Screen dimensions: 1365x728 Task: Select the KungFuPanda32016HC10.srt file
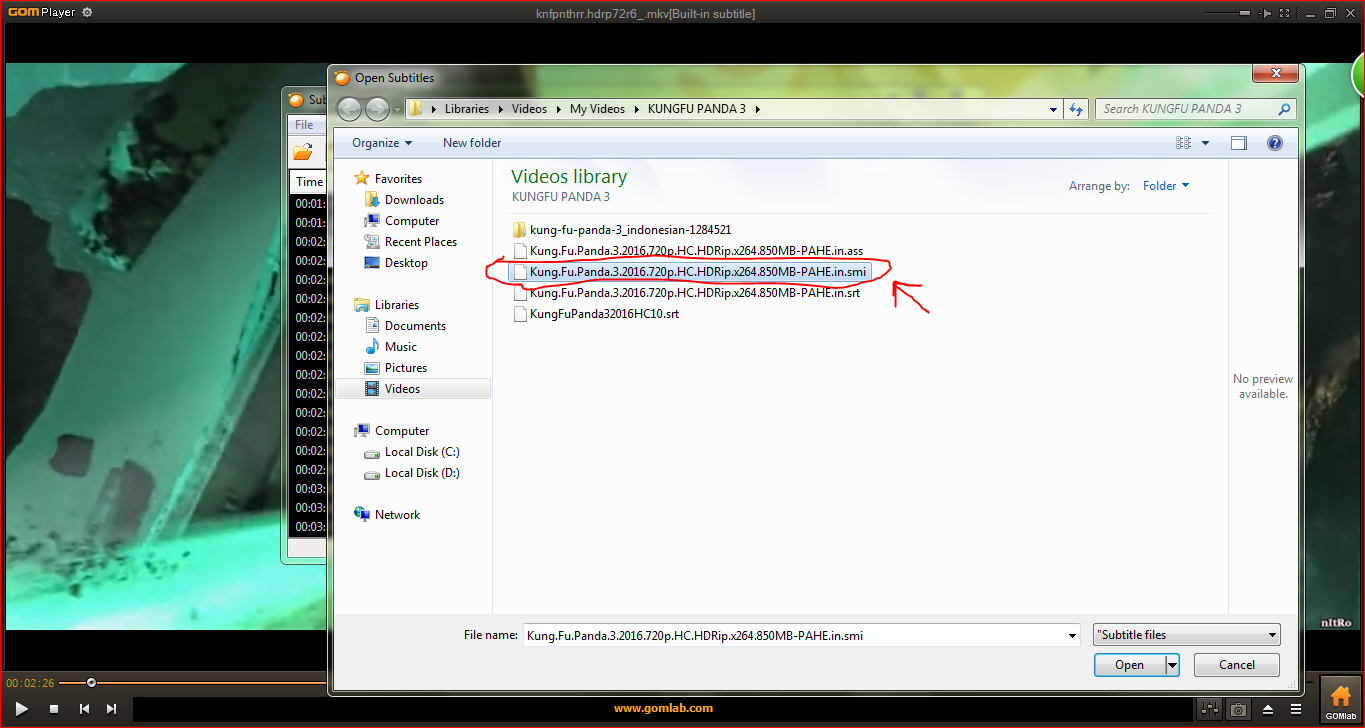[595, 314]
